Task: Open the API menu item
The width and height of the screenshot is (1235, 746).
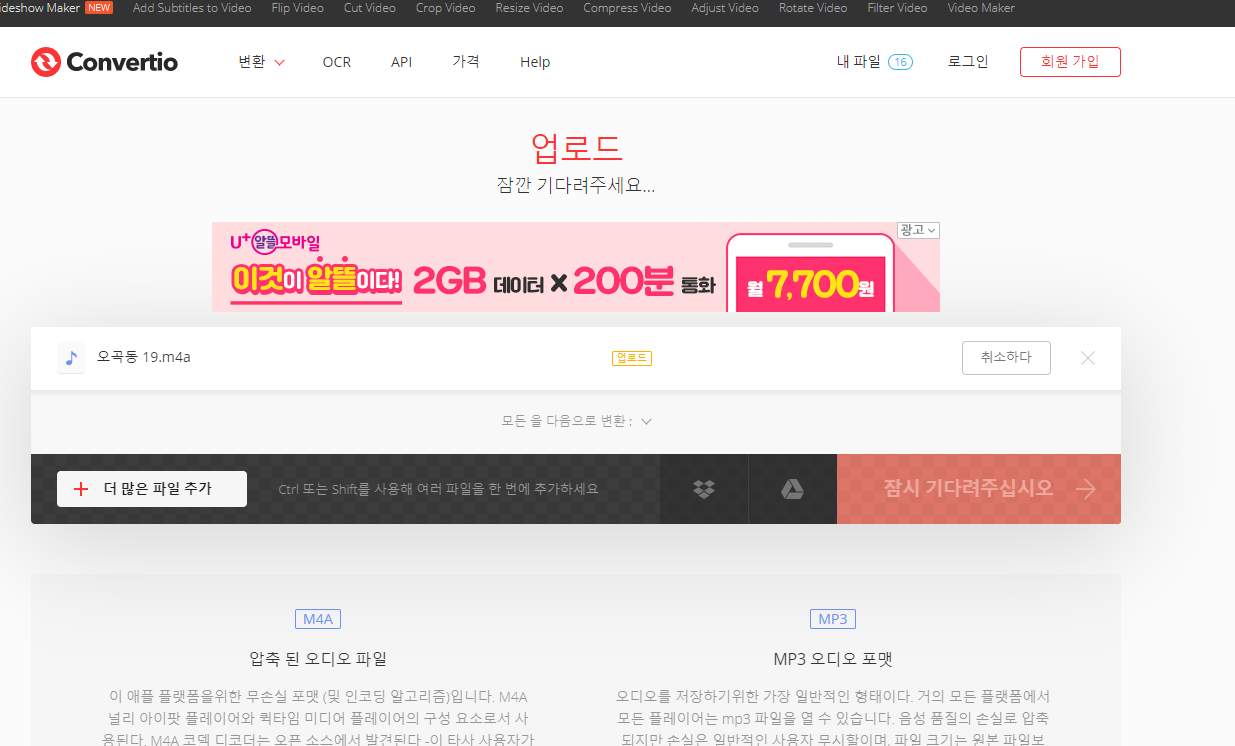Action: click(401, 62)
